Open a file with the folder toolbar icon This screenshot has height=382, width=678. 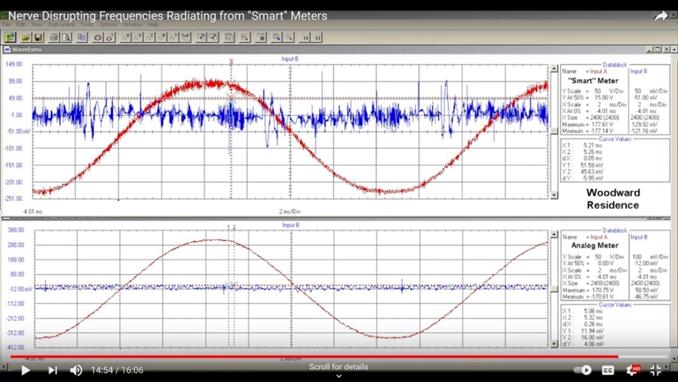pyautogui.click(x=26, y=38)
